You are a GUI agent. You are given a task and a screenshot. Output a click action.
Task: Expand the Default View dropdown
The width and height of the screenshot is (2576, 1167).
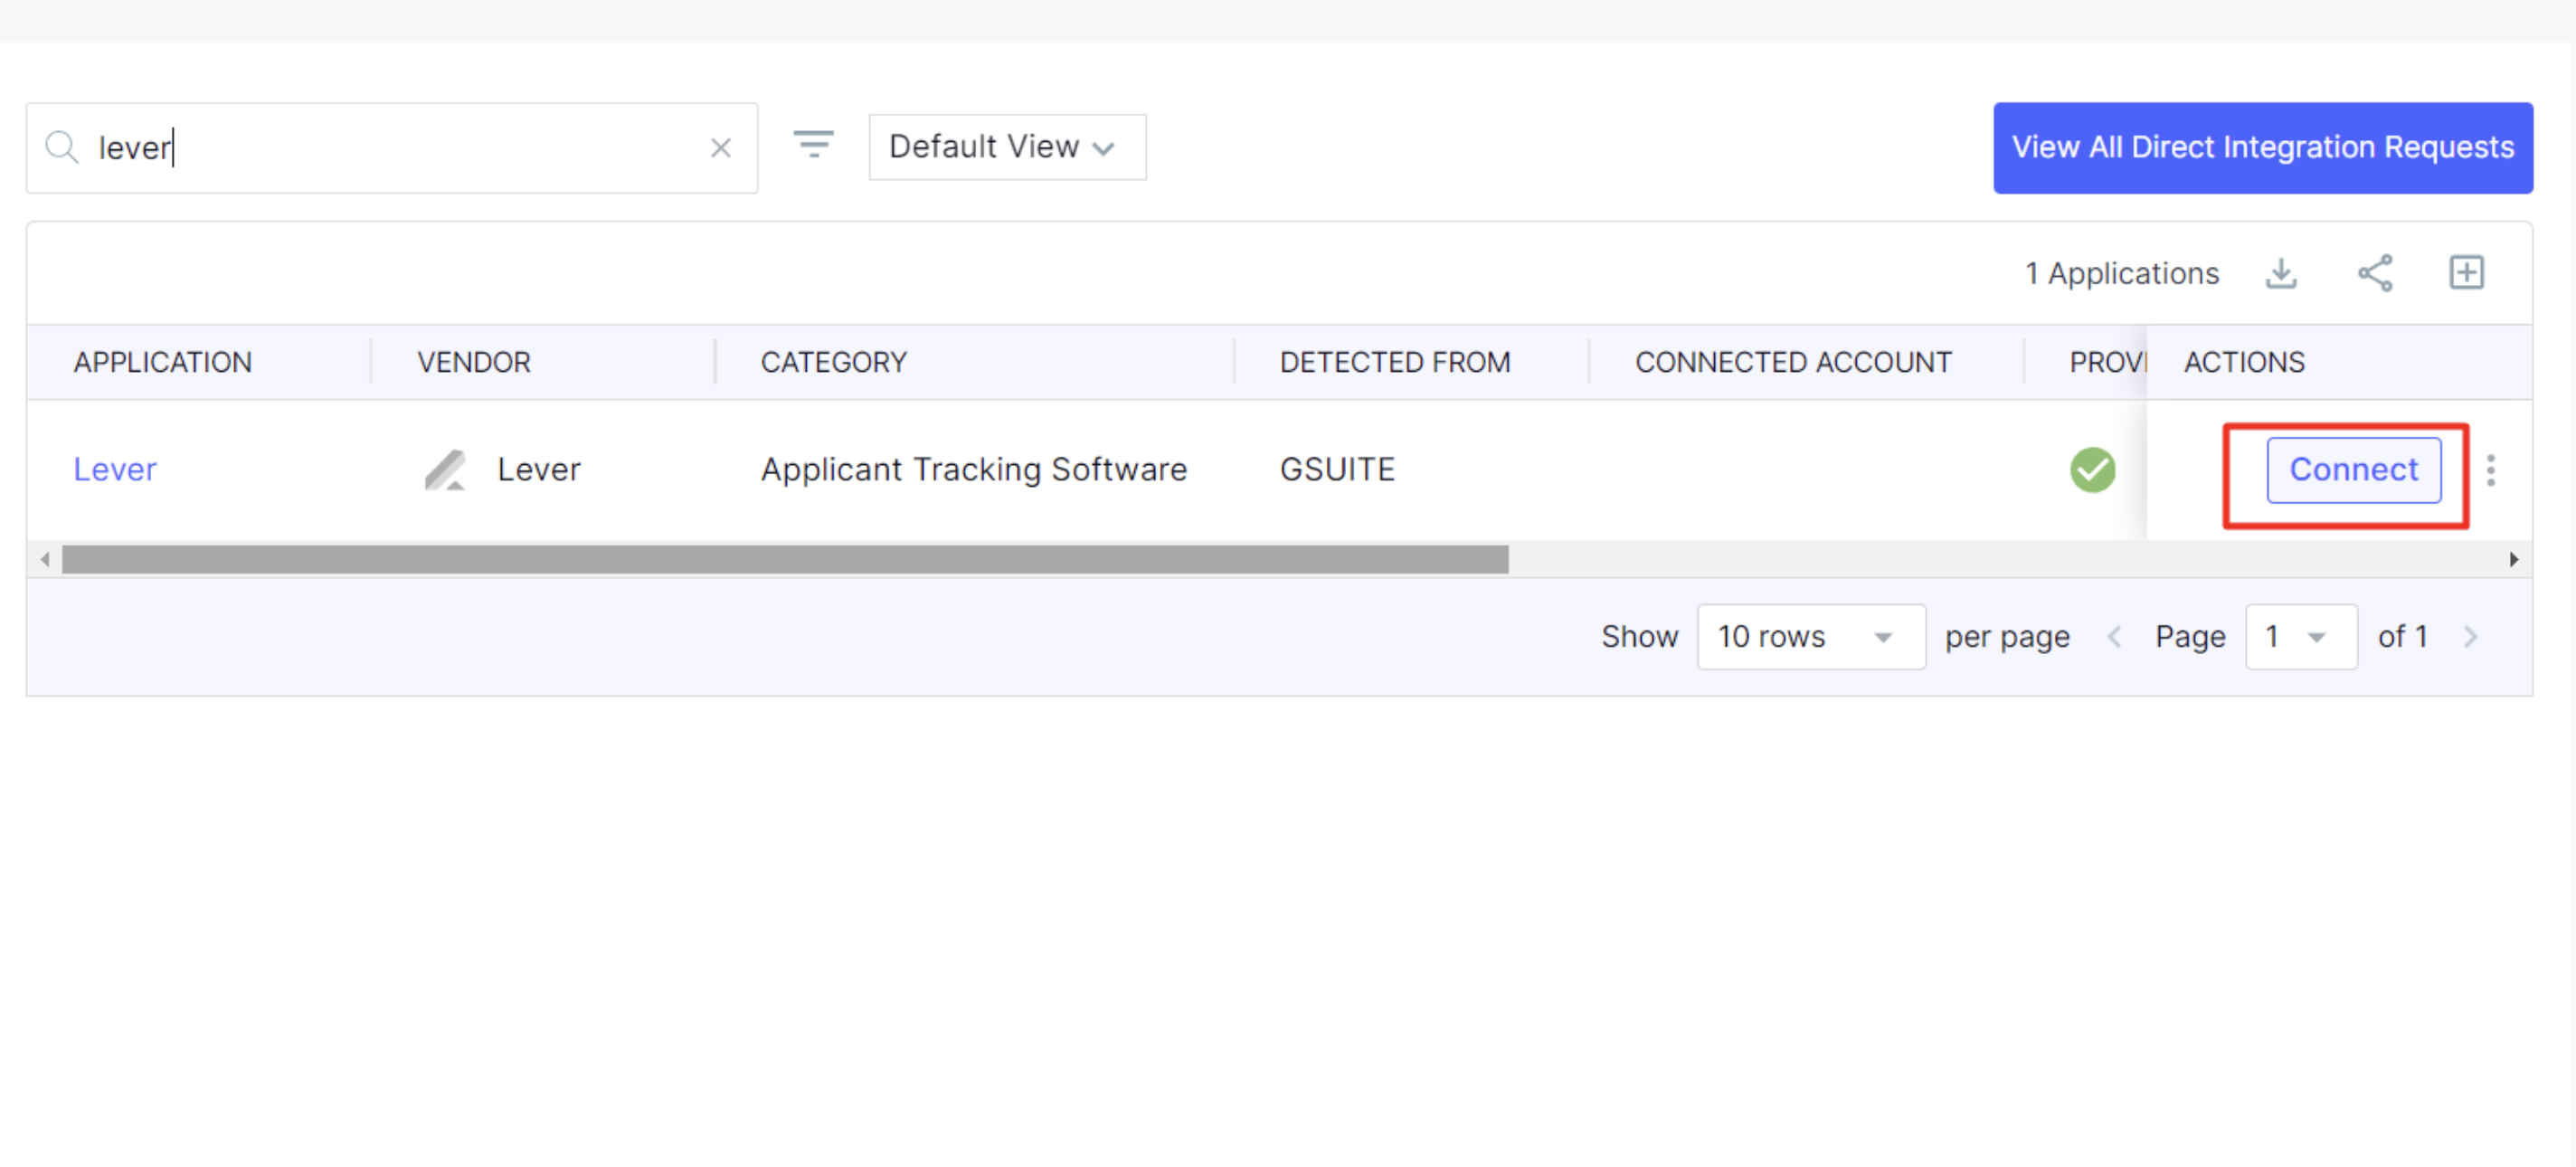point(1006,148)
